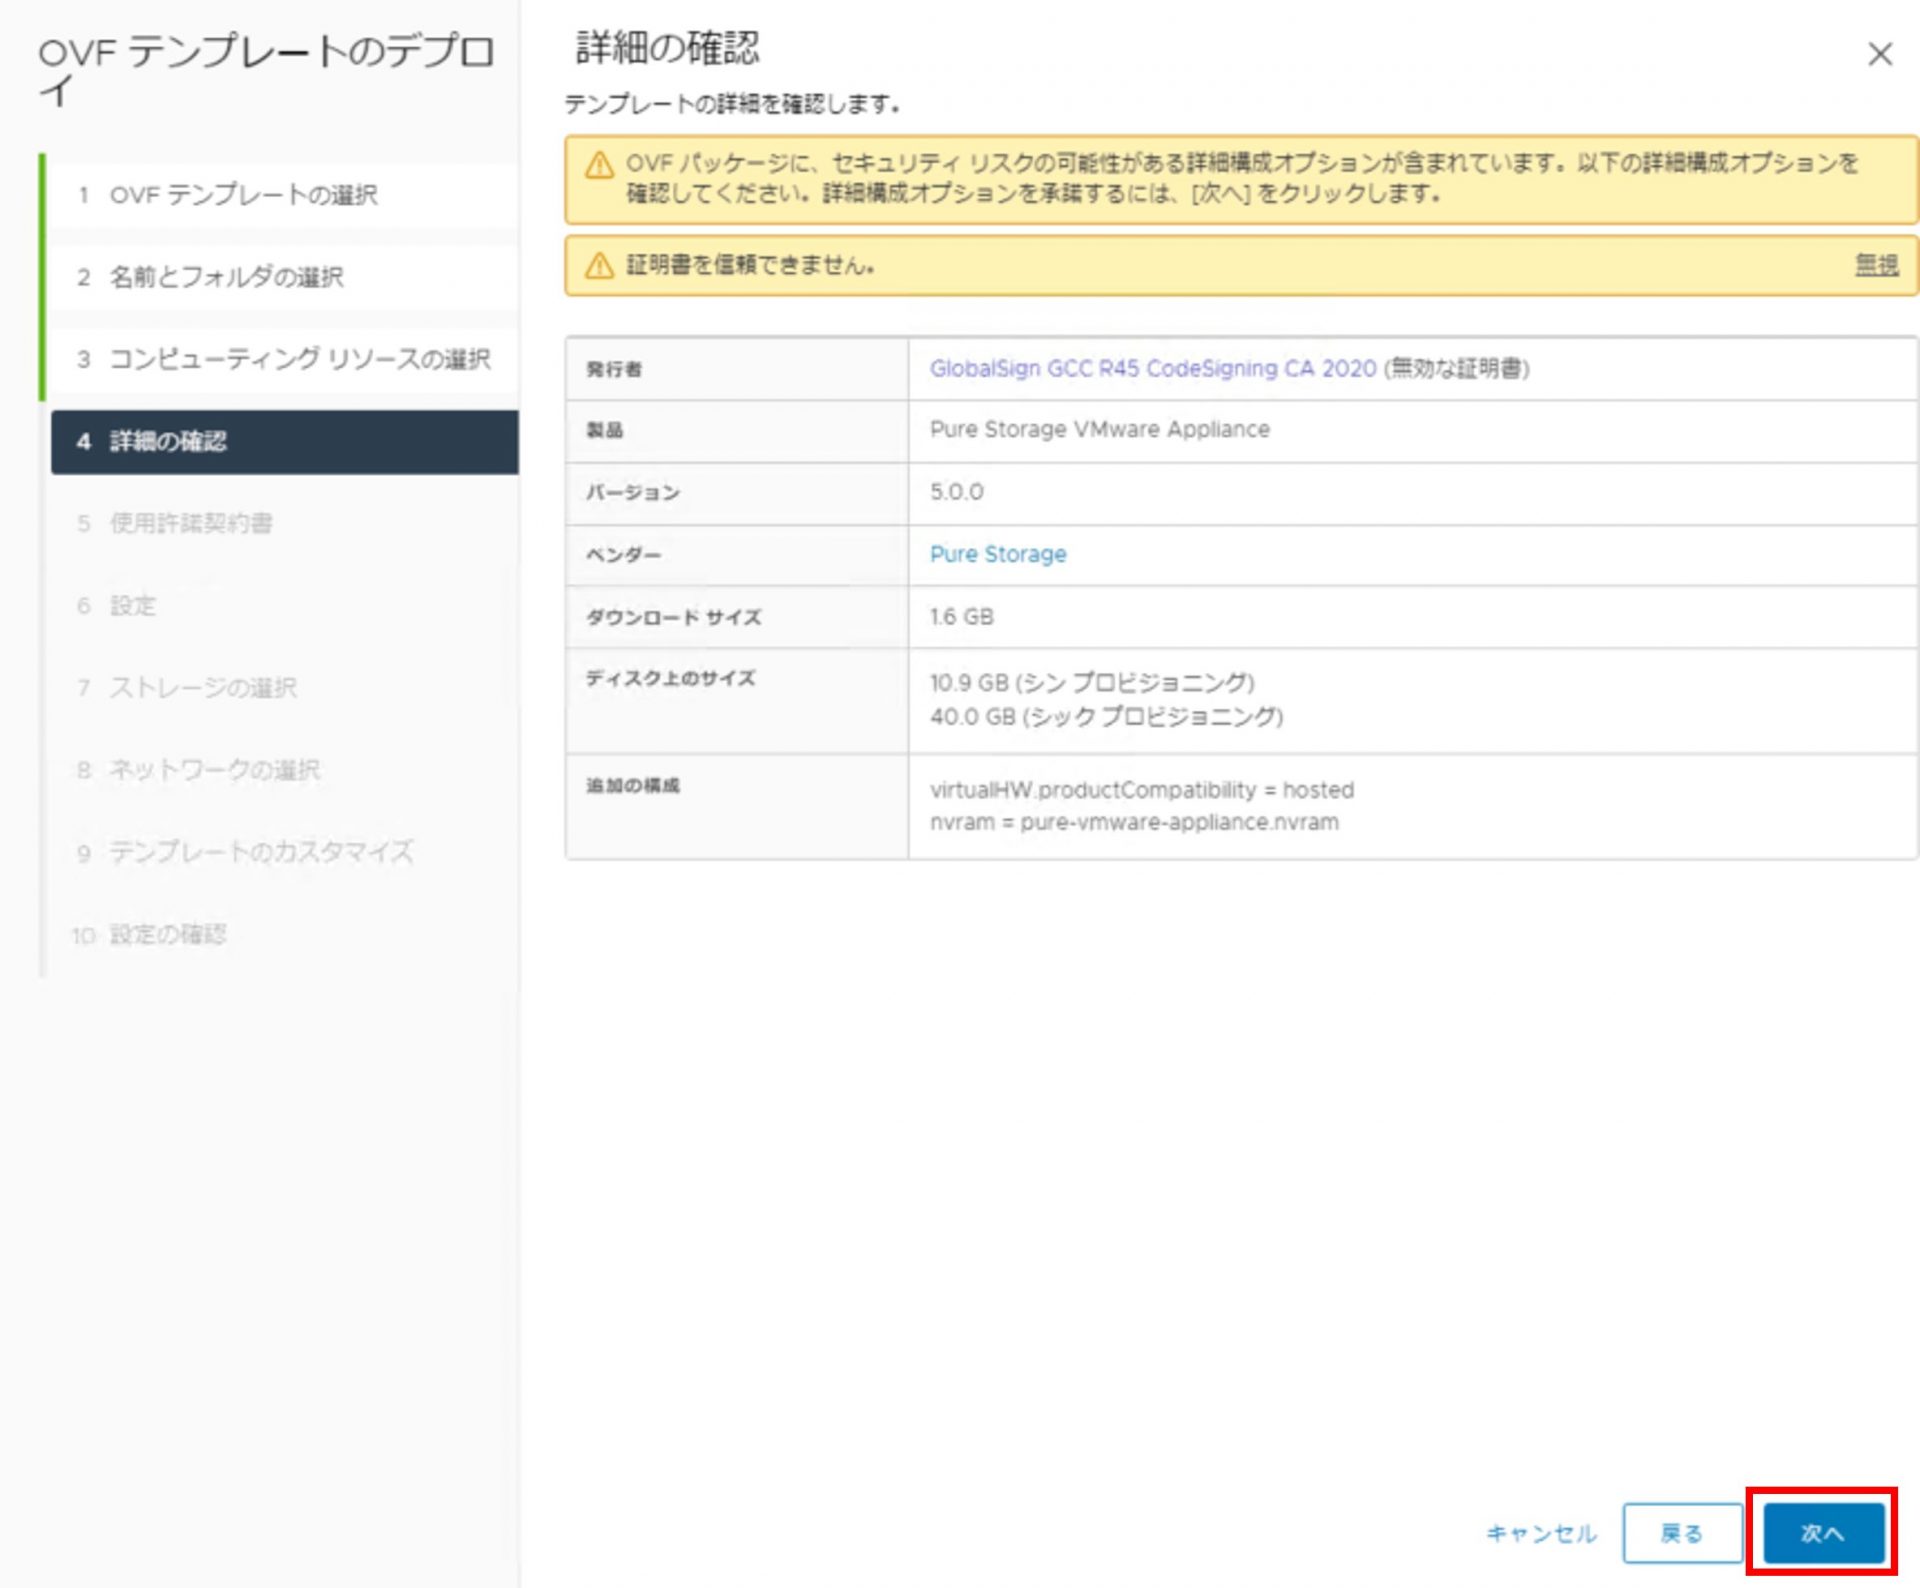Click キャンセル to cancel the deployment
The image size is (1920, 1588).
click(1540, 1533)
